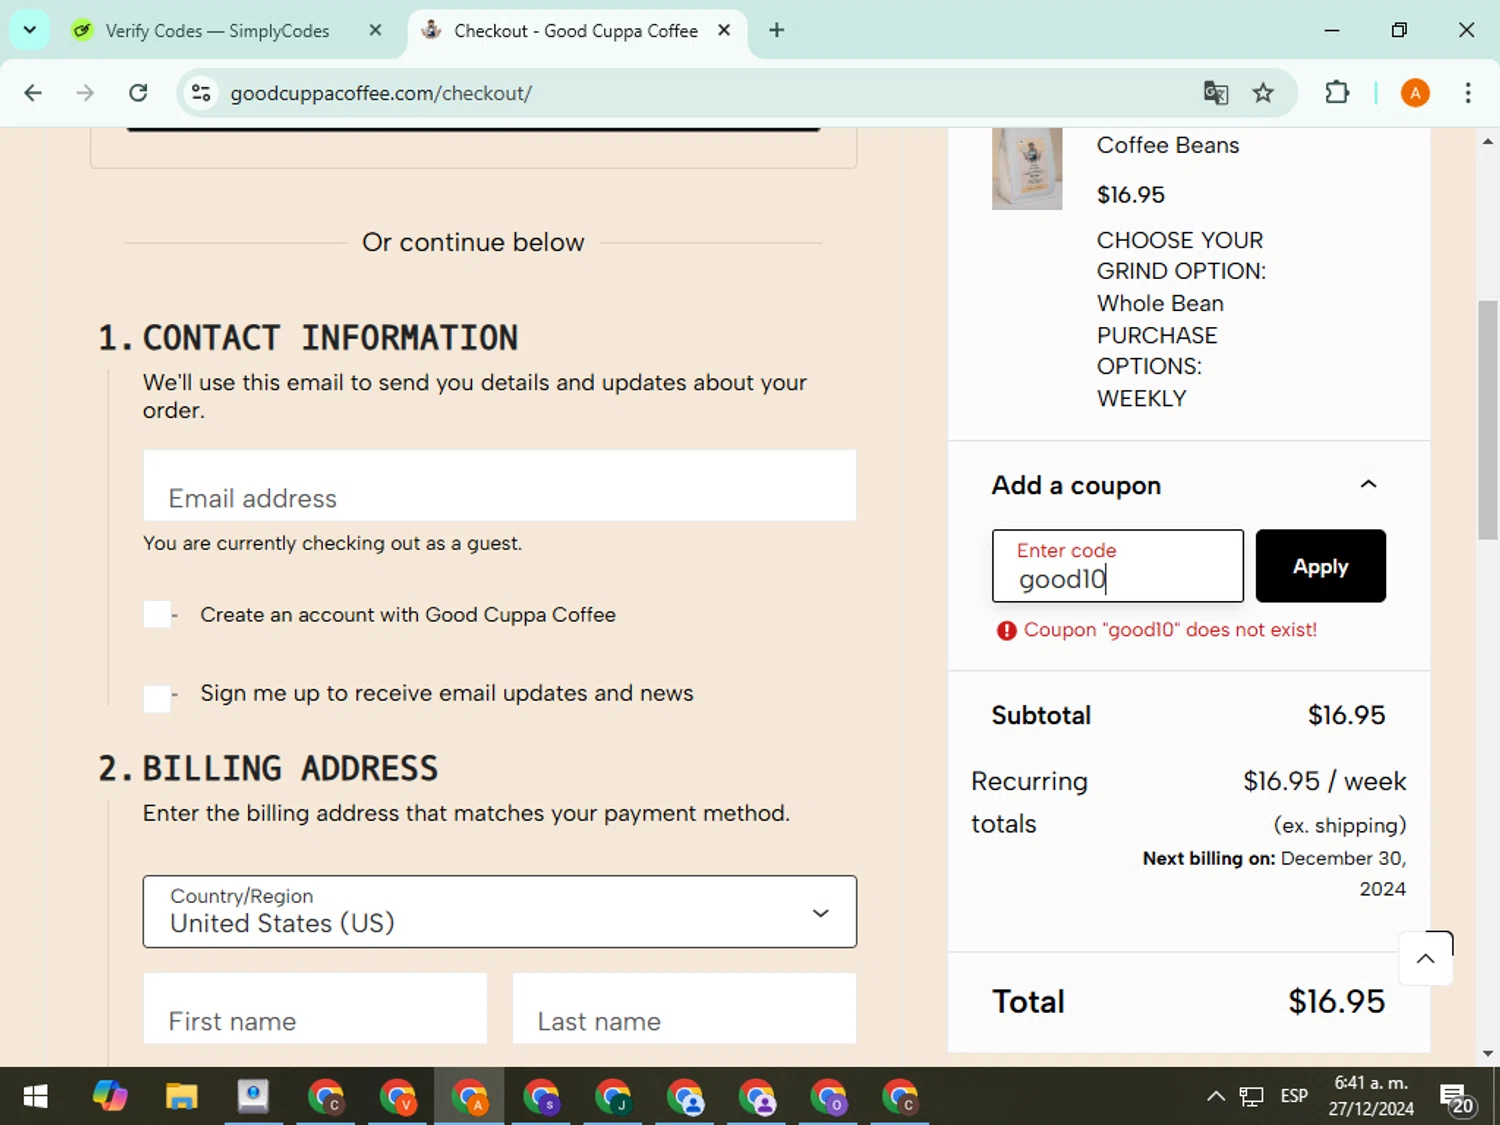Click the Subtotal $16.95 amount
1500x1125 pixels.
pyautogui.click(x=1346, y=715)
